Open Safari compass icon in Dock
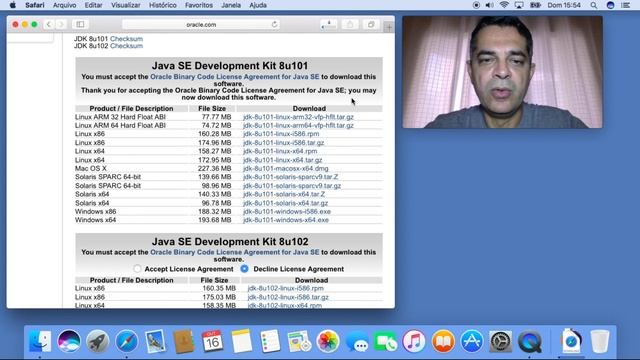This screenshot has height=360, width=640. click(x=127, y=341)
